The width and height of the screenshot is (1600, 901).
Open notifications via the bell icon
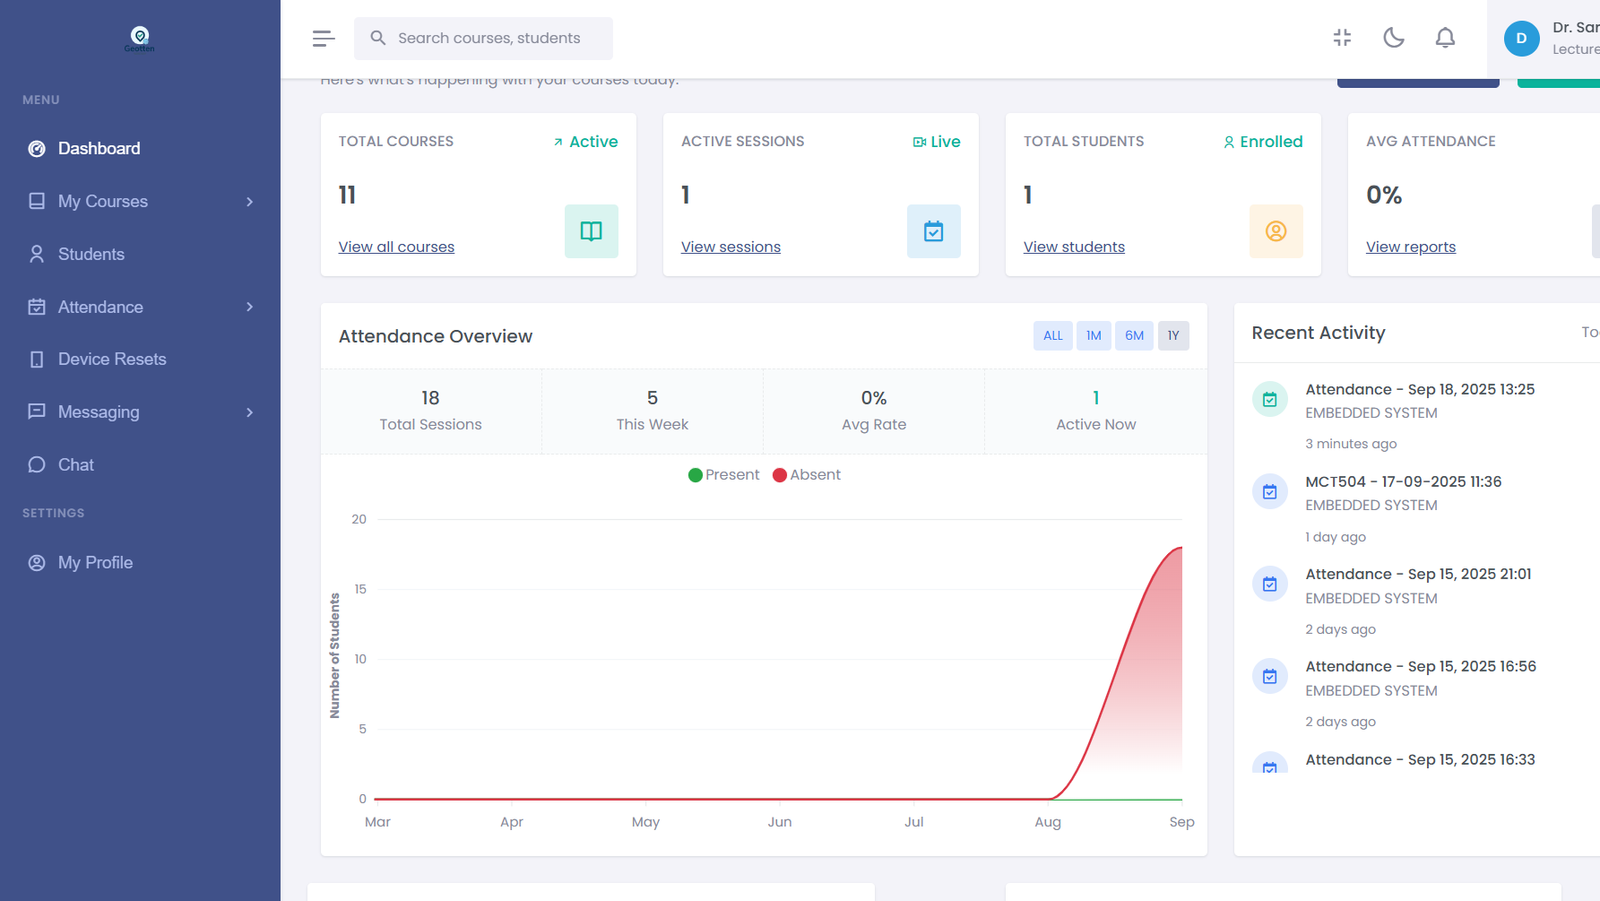[x=1445, y=38]
